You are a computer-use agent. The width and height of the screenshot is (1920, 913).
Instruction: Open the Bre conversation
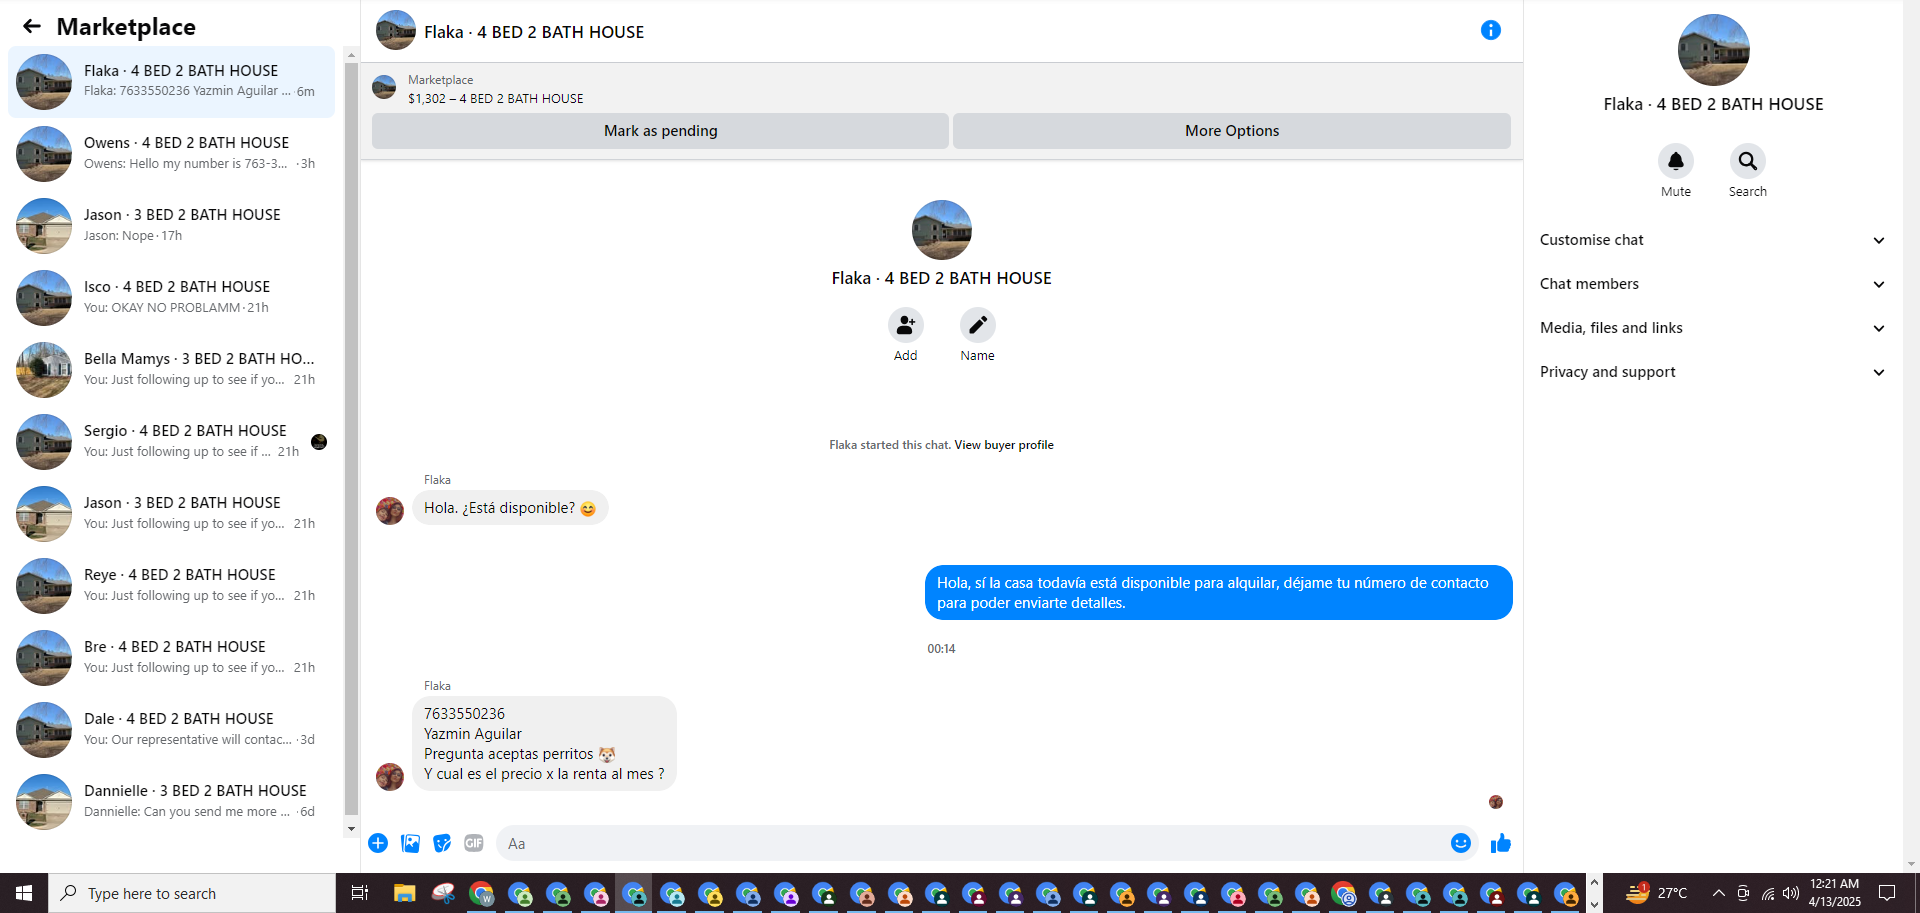172,658
